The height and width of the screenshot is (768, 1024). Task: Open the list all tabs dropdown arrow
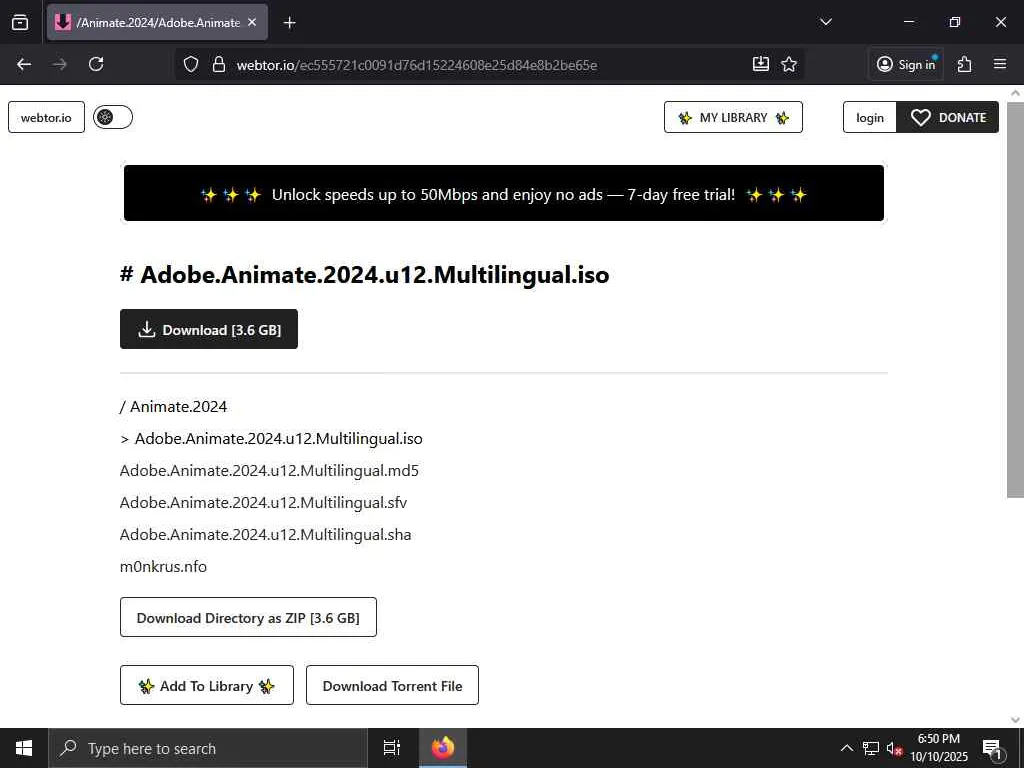(825, 22)
